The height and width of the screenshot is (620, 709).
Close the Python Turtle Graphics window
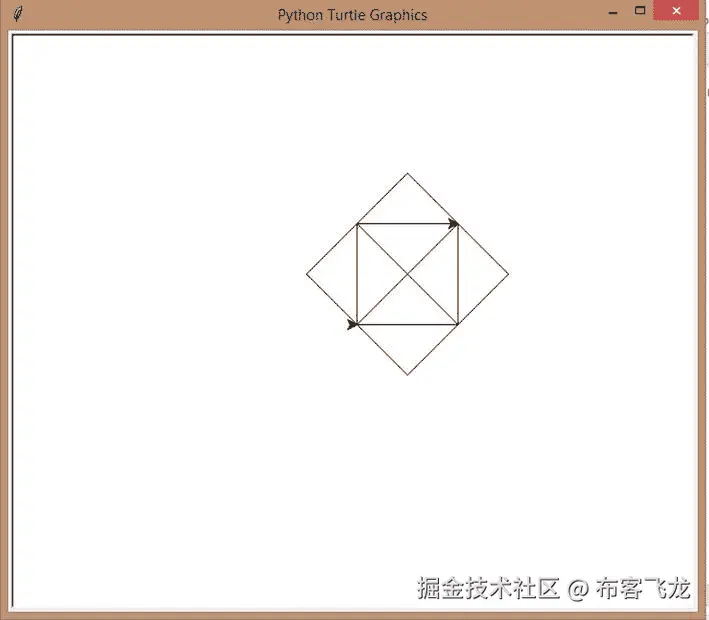pos(676,10)
